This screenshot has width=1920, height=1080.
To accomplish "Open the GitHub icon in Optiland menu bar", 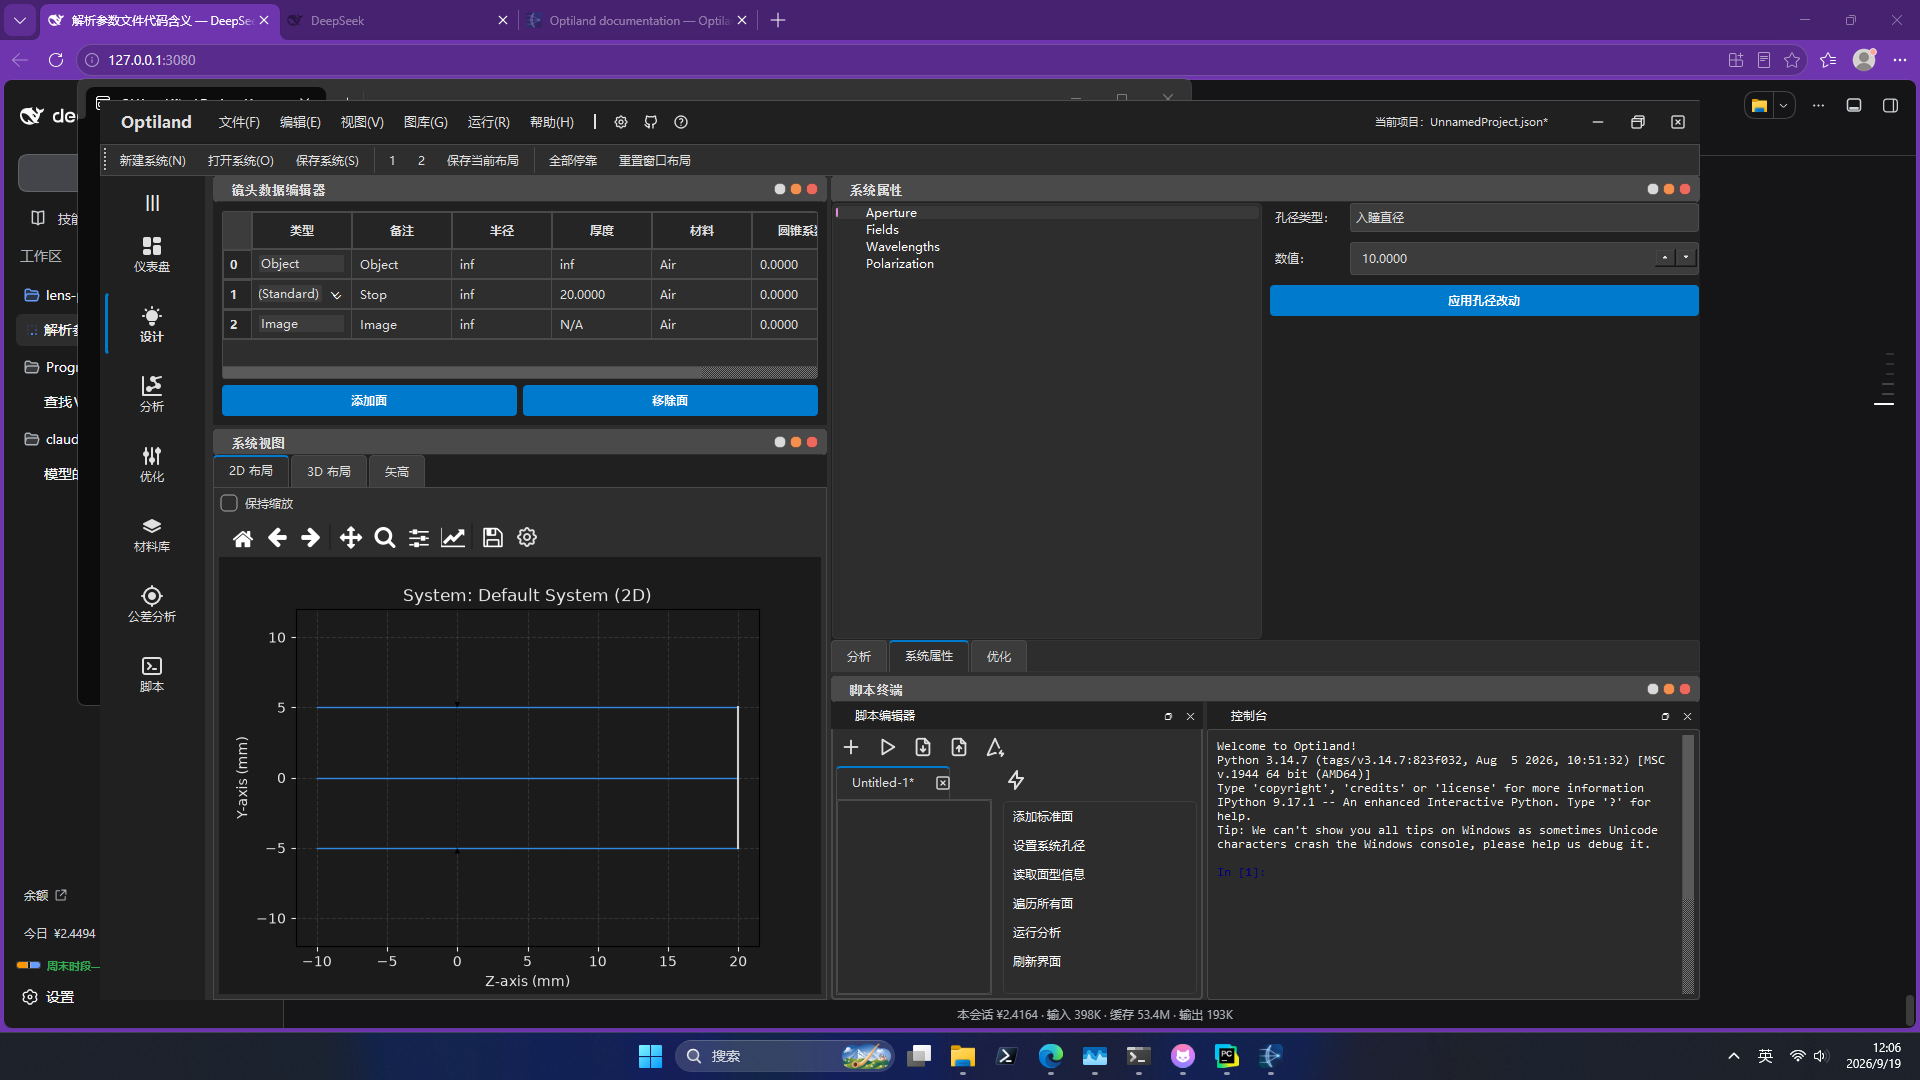I will pos(651,122).
